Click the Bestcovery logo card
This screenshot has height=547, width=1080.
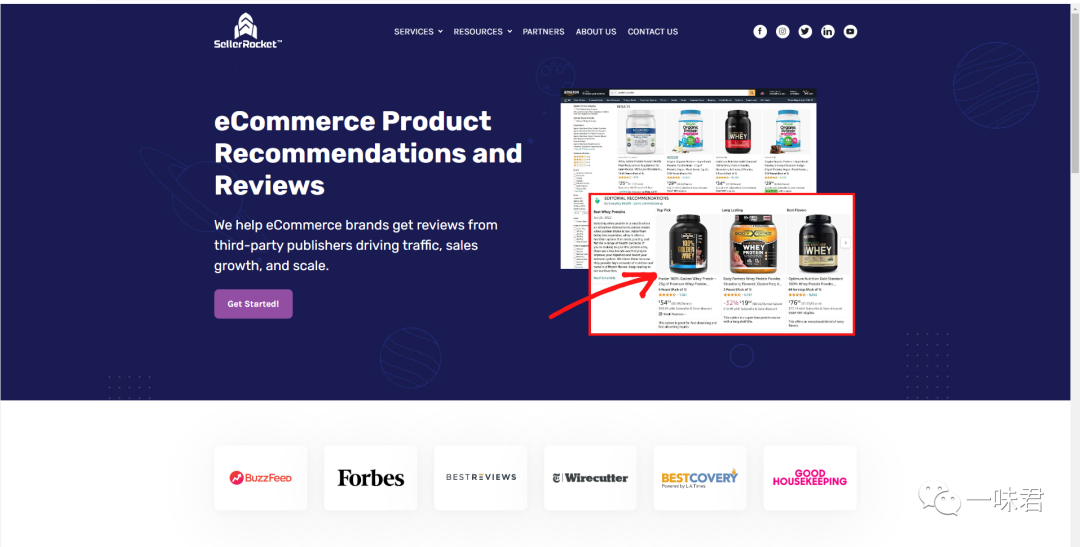click(700, 477)
